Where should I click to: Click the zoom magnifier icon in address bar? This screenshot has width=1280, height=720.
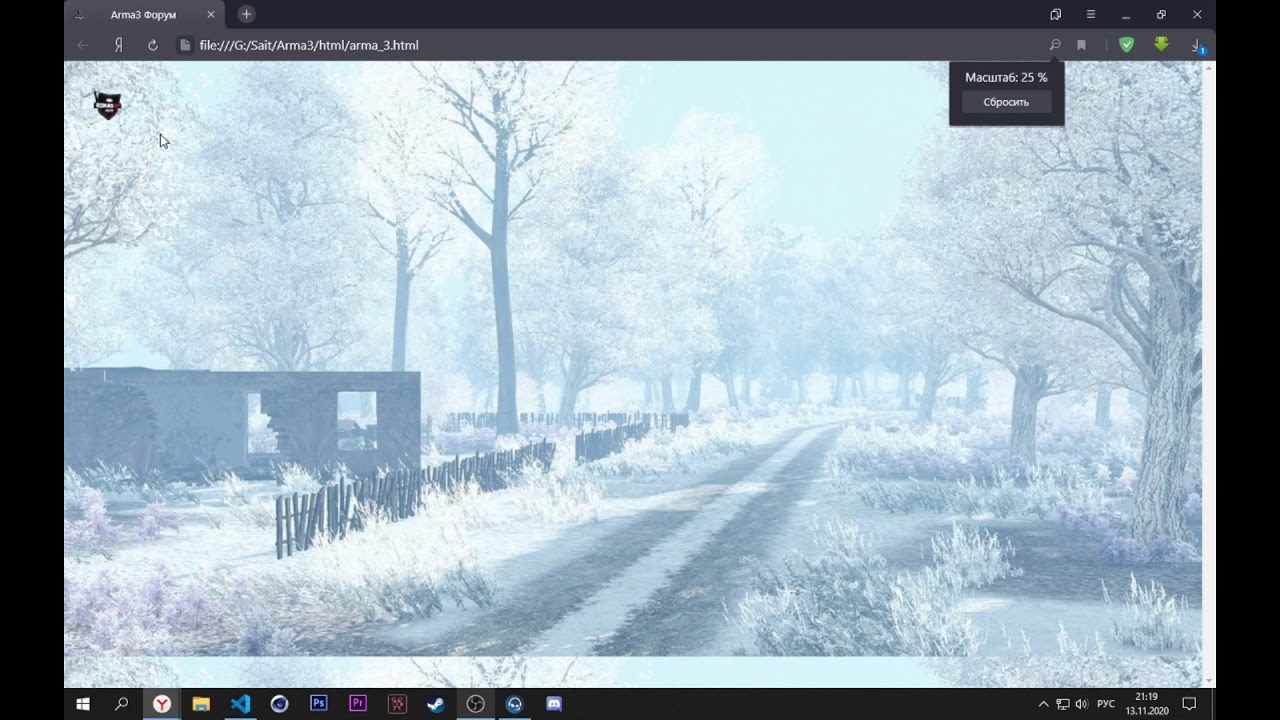pyautogui.click(x=1055, y=45)
